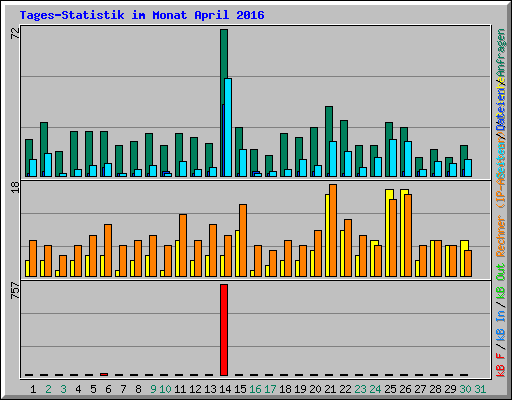
Task: Click the middle chart maximum value '18'
Action: [x=15, y=187]
